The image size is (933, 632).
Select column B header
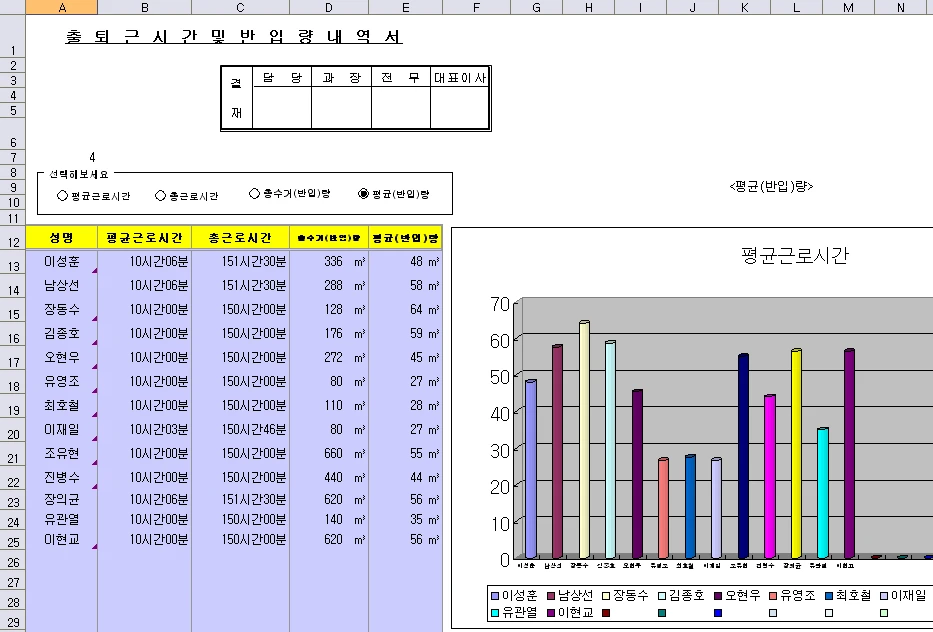[x=145, y=7]
